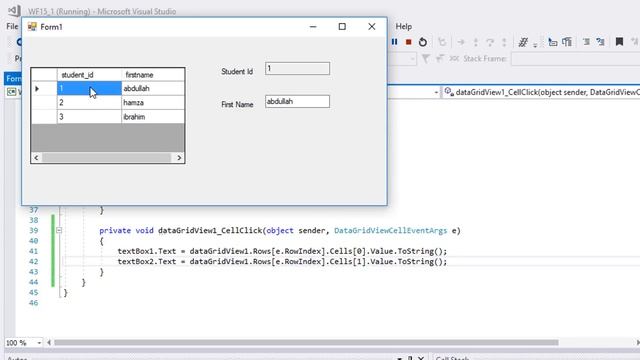
Task: Expand the member dropdown showing dataGridView1_CellClick
Action: pos(542,93)
